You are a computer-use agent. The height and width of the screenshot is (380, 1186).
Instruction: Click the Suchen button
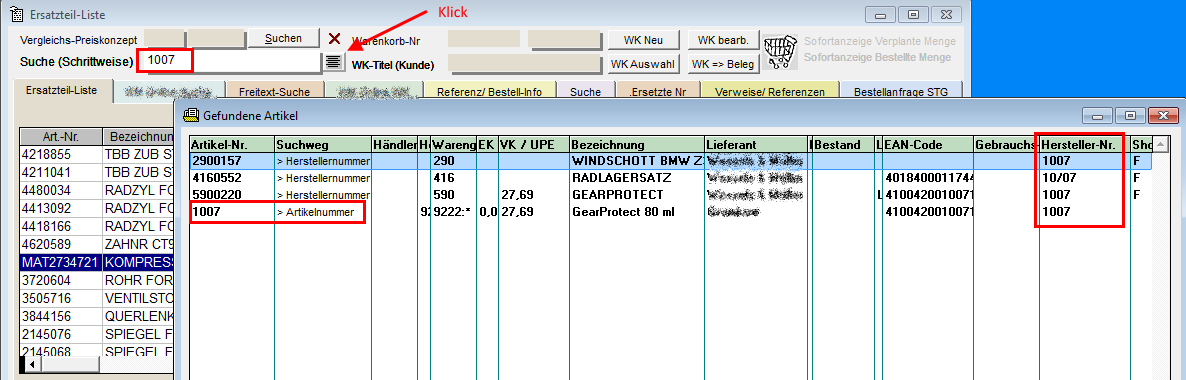[284, 39]
